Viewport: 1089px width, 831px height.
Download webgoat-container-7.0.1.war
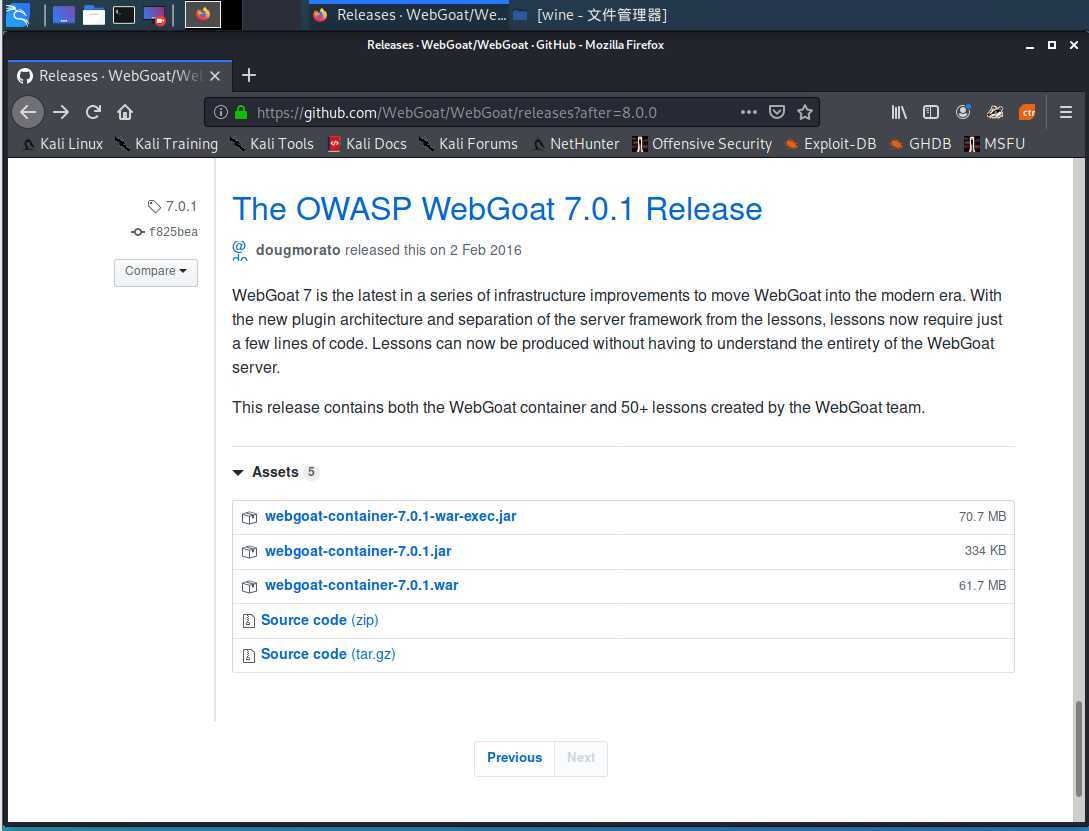click(361, 585)
